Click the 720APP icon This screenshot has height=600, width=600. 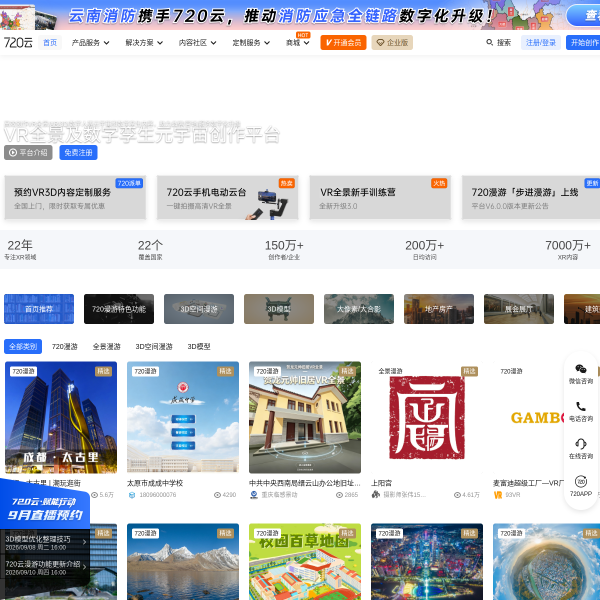(x=580, y=481)
